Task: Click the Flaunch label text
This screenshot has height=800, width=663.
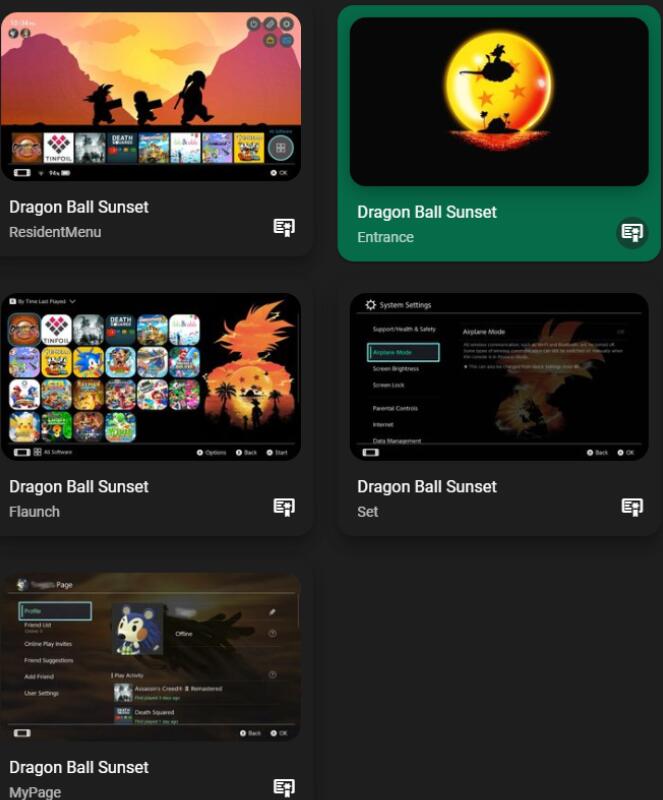Action: point(34,512)
